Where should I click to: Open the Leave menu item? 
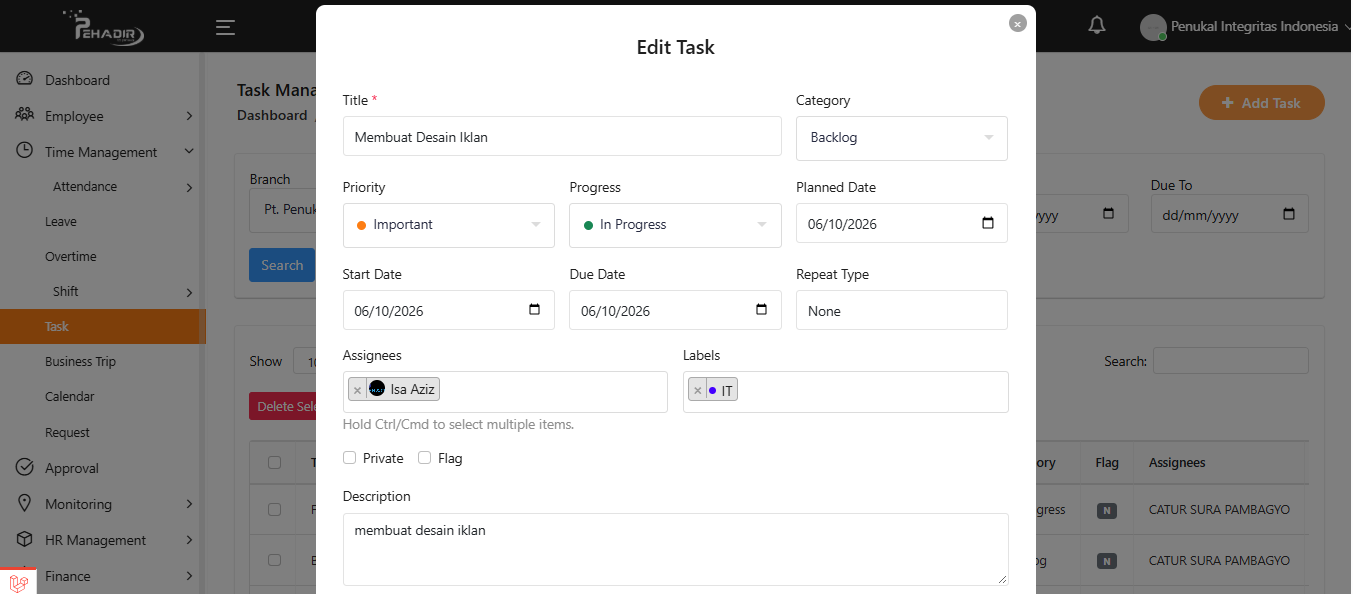pyautogui.click(x=61, y=222)
